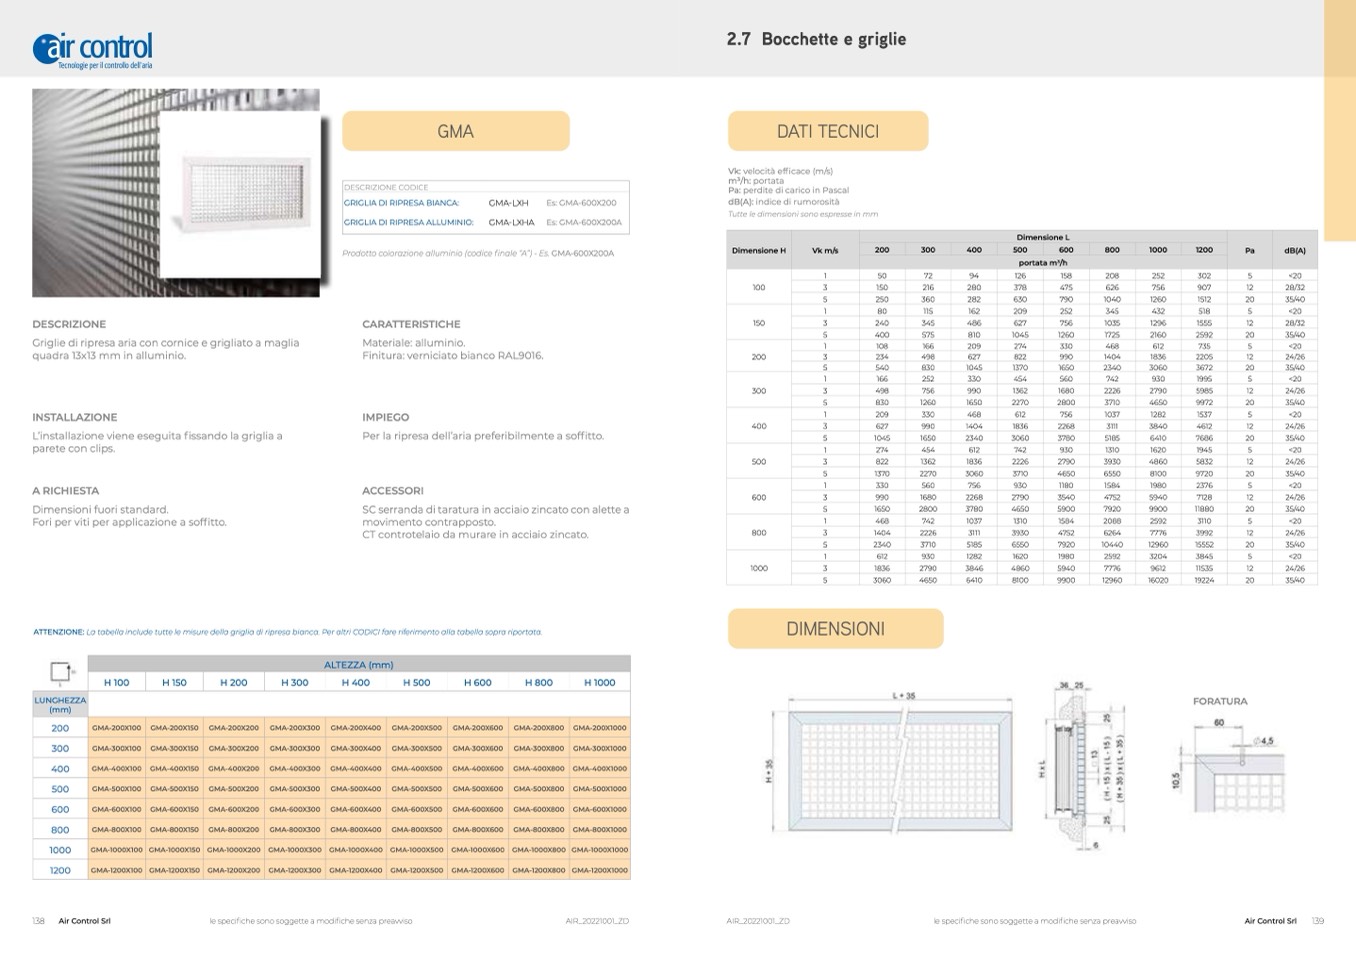Click the DATI TECNICI heading badge
Screen dimensions: 1356x959
click(x=827, y=131)
